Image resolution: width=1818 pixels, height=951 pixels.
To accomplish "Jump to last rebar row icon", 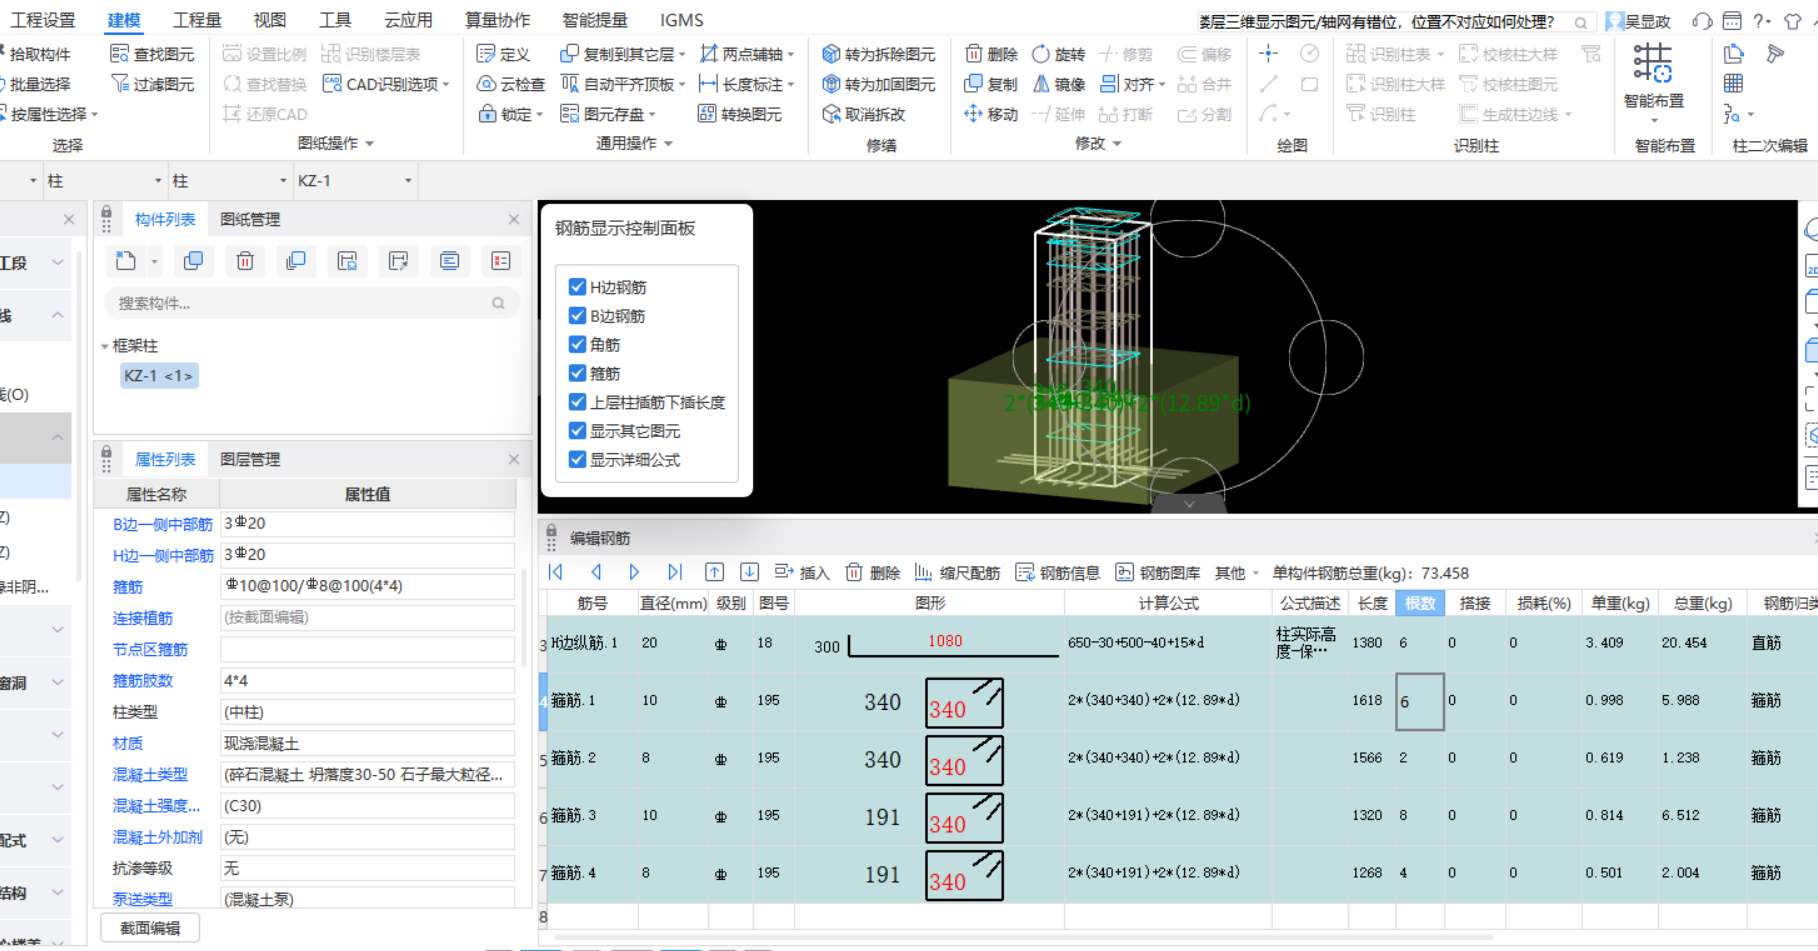I will pos(675,572).
